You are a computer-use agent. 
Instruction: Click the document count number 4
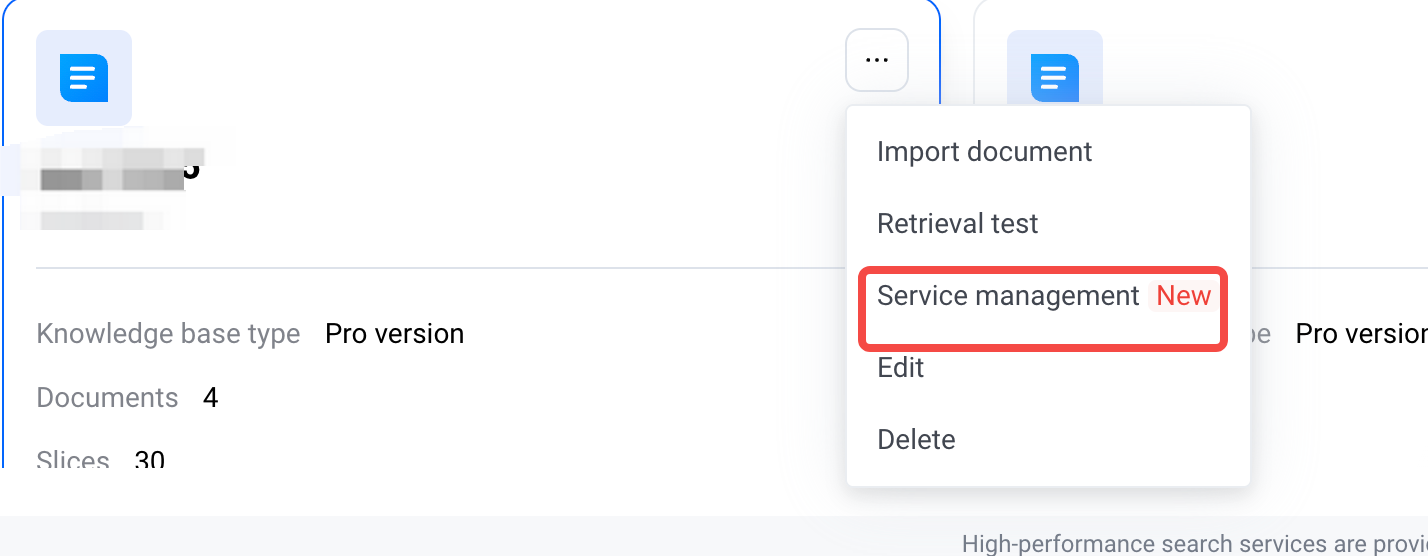(x=210, y=398)
